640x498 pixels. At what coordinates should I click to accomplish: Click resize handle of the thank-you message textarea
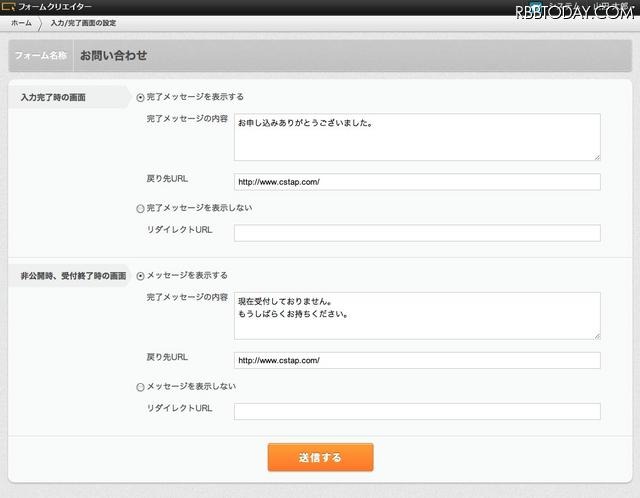pyautogui.click(x=596, y=156)
